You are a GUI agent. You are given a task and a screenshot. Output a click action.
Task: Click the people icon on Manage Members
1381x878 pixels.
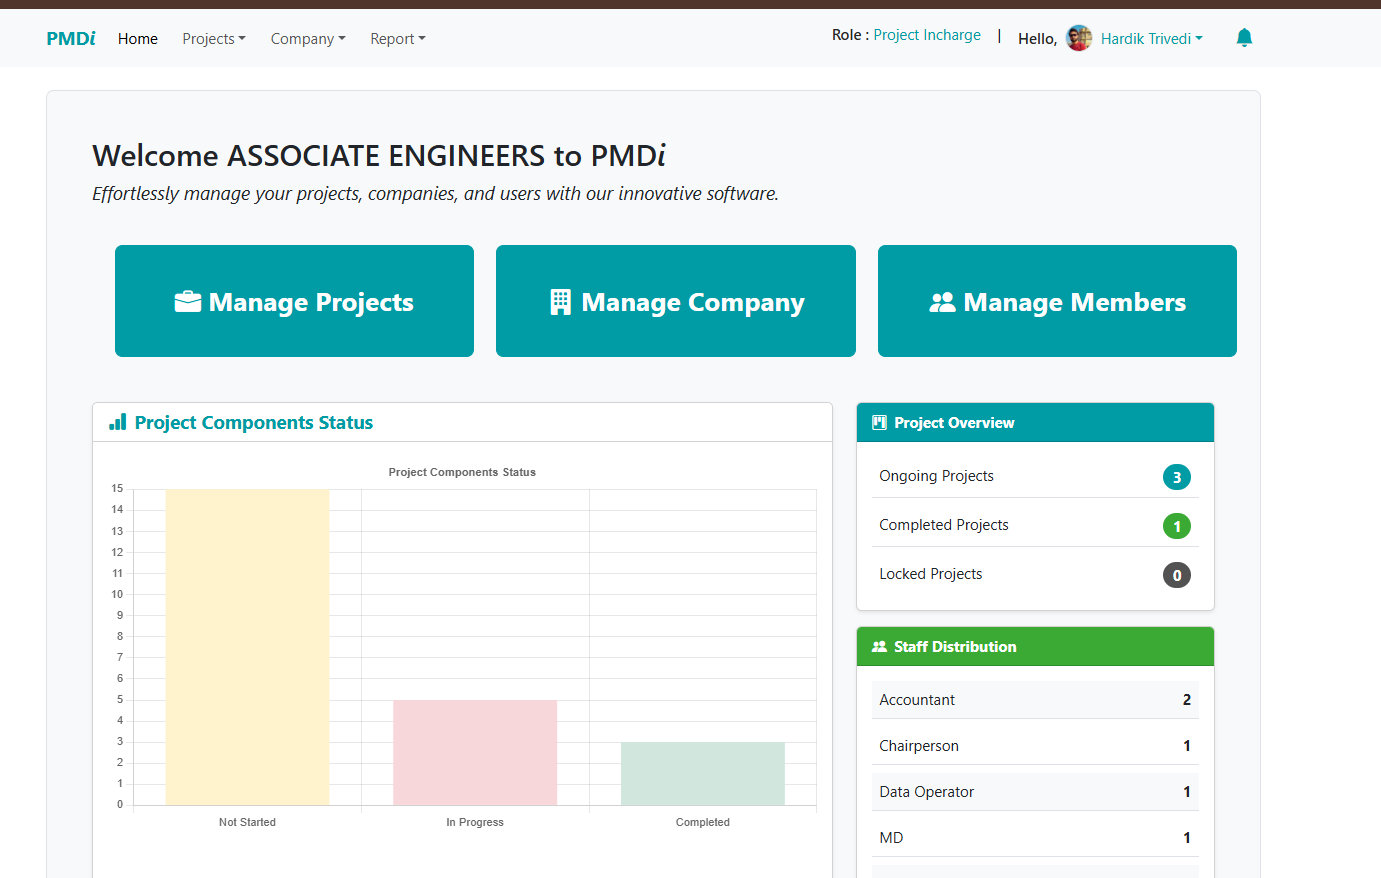(x=945, y=301)
